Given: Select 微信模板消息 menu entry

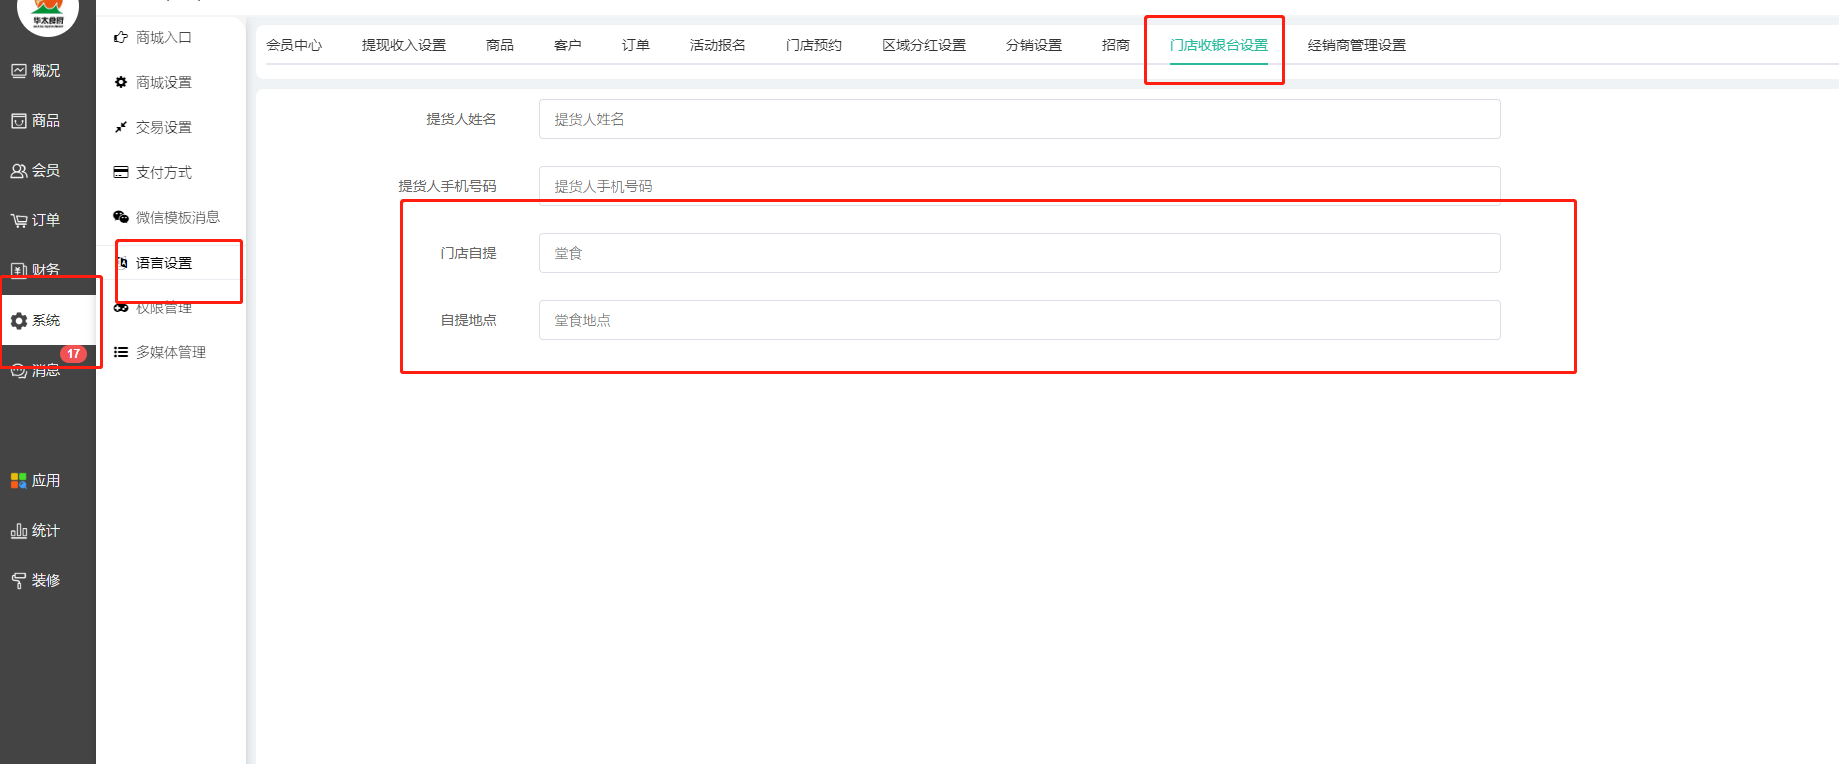Looking at the screenshot, I should click(x=177, y=218).
